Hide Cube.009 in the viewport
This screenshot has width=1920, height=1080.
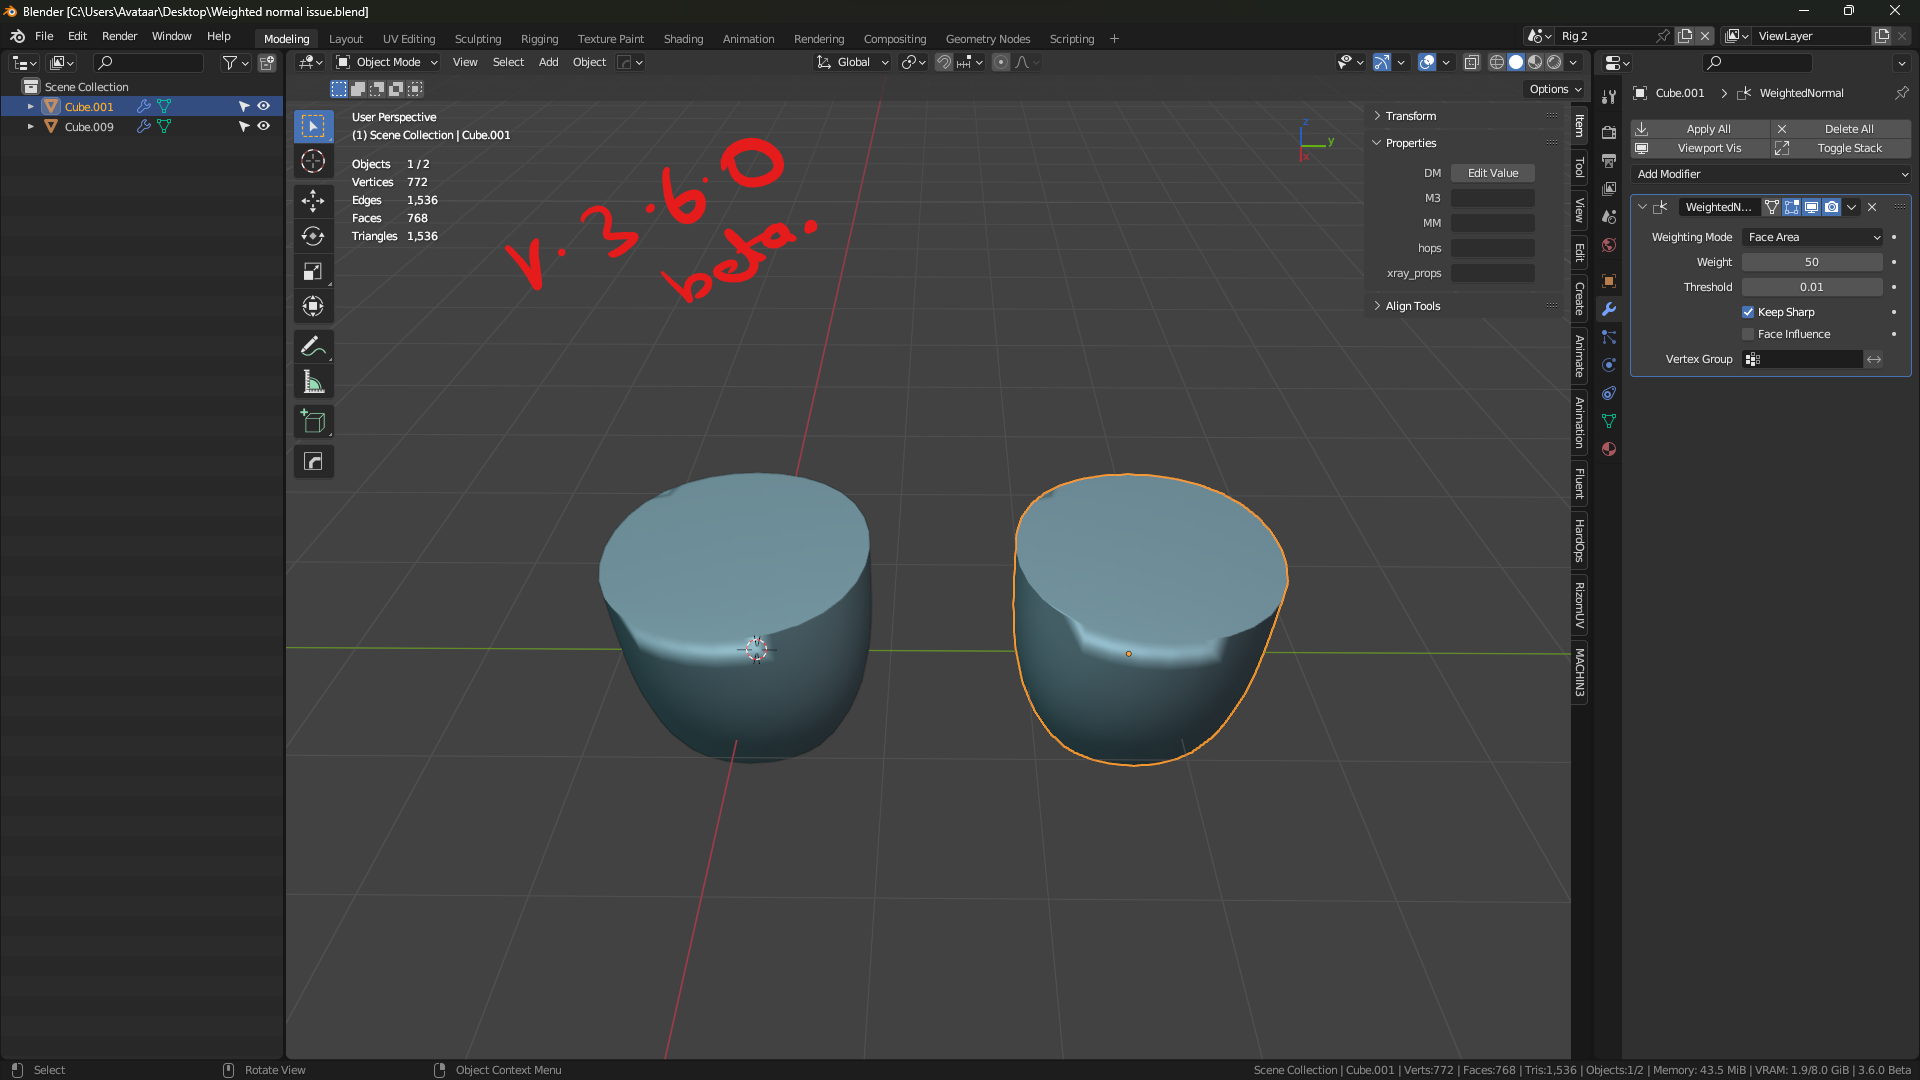tap(264, 126)
